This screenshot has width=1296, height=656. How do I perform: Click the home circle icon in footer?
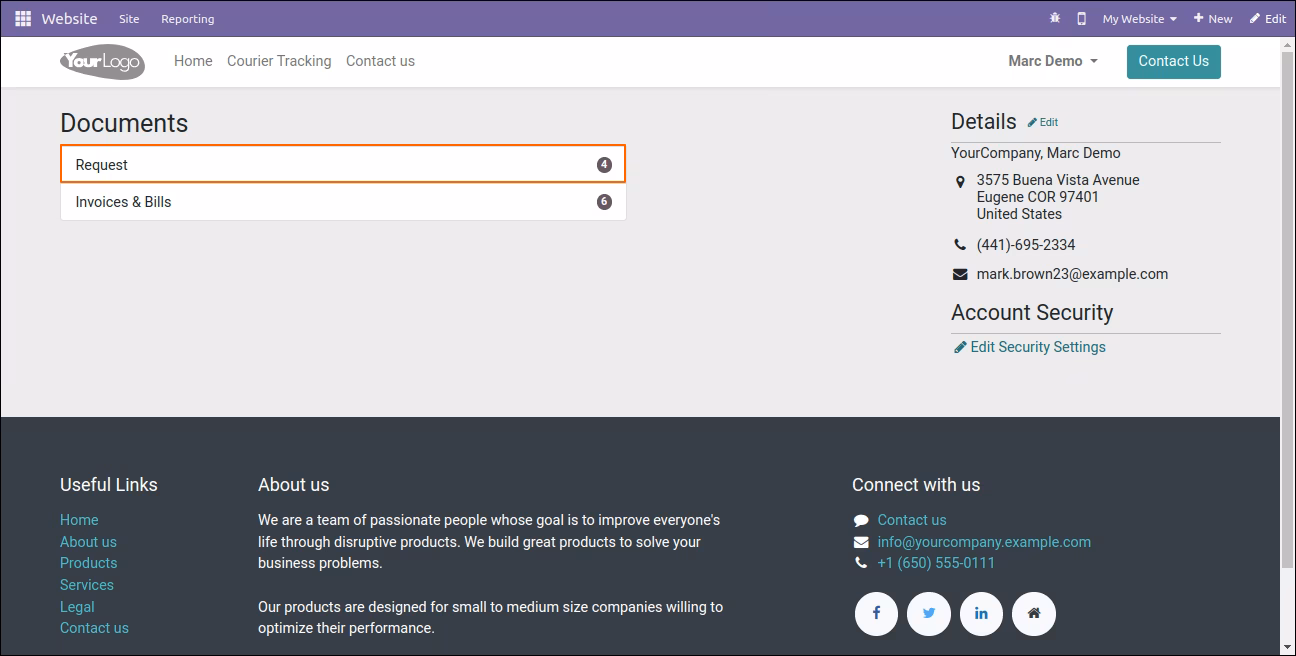tap(1034, 613)
